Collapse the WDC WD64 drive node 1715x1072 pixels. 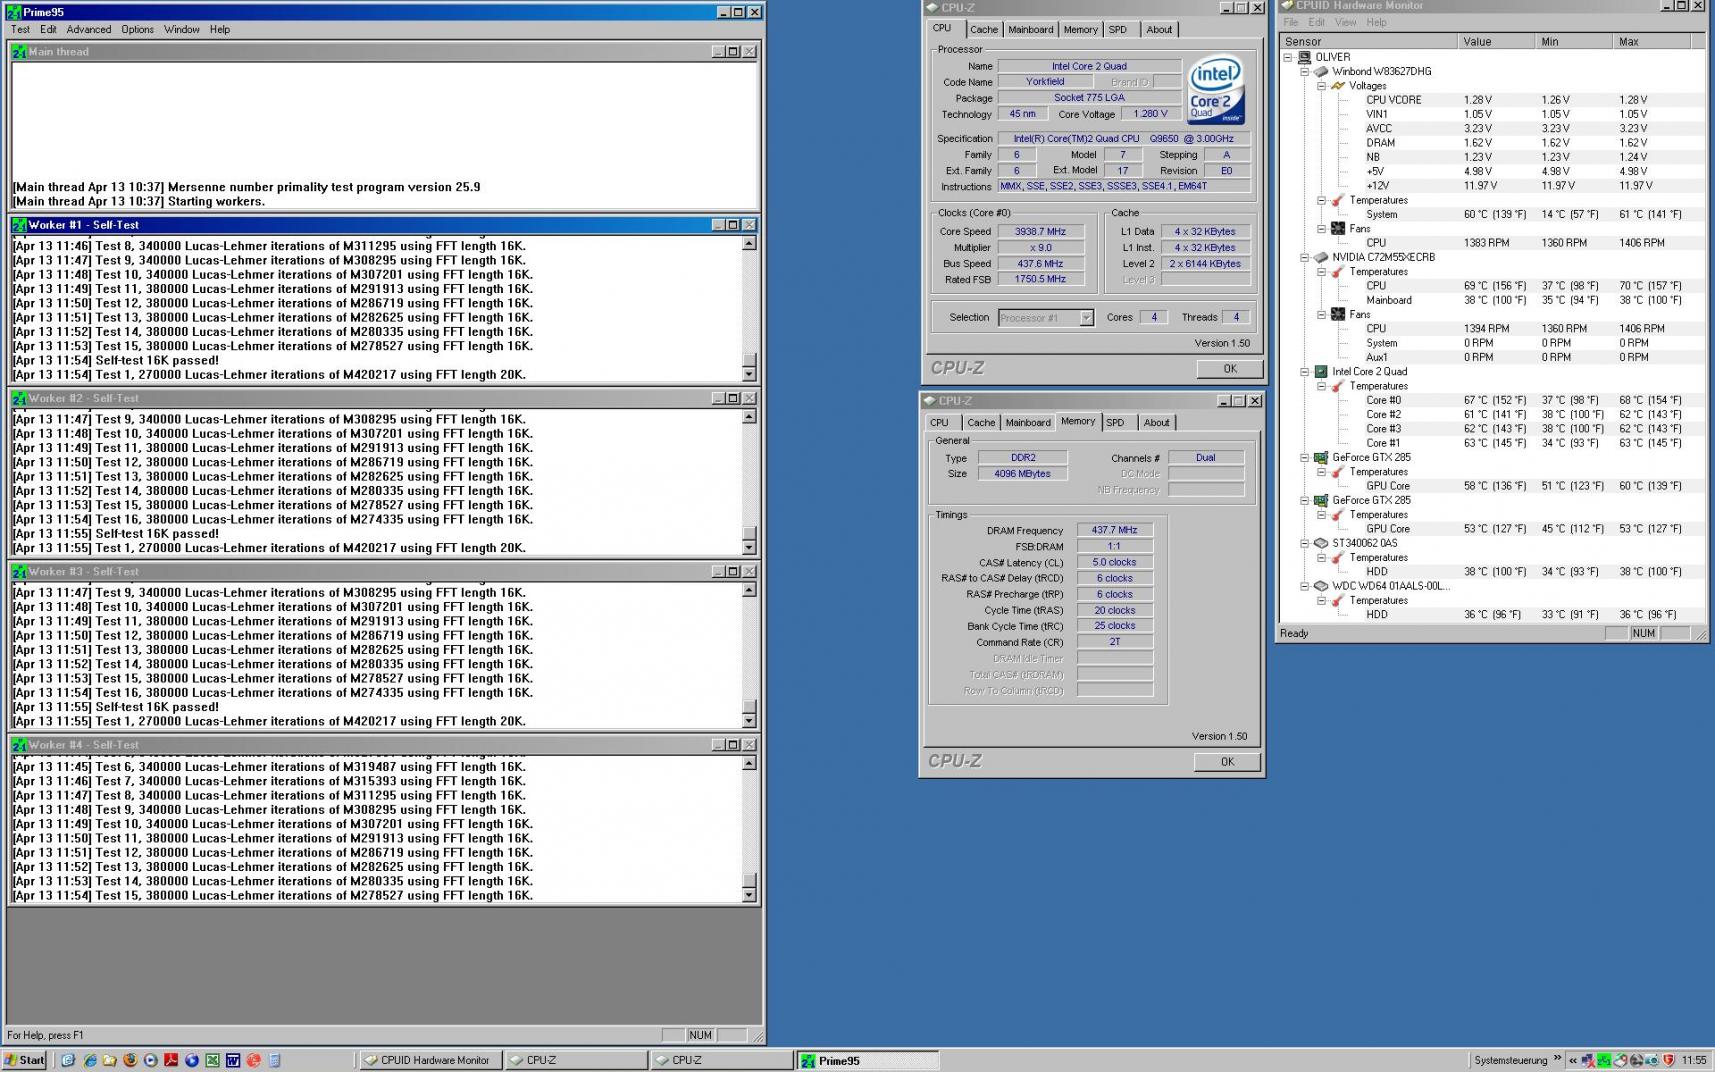click(x=1305, y=586)
